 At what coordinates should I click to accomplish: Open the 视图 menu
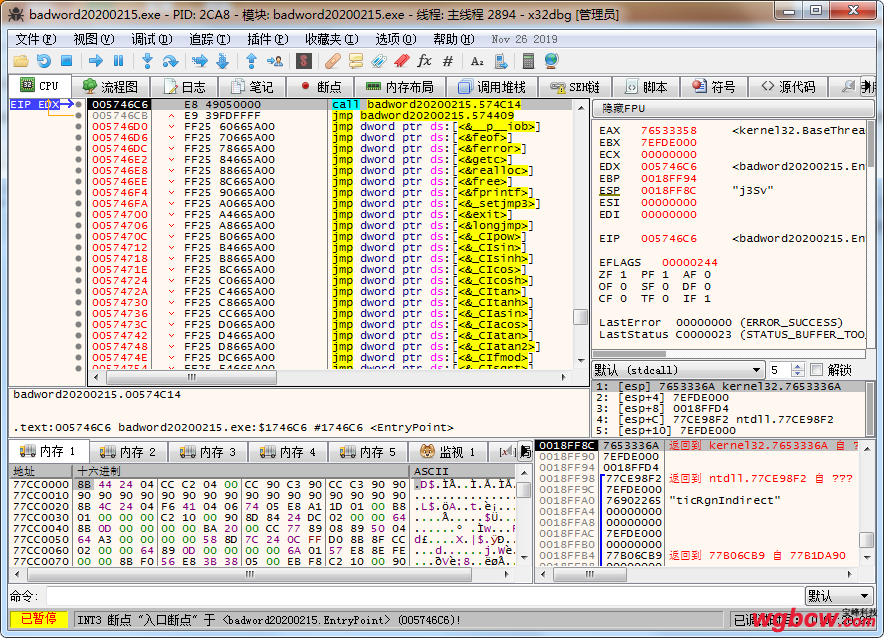tap(94, 39)
